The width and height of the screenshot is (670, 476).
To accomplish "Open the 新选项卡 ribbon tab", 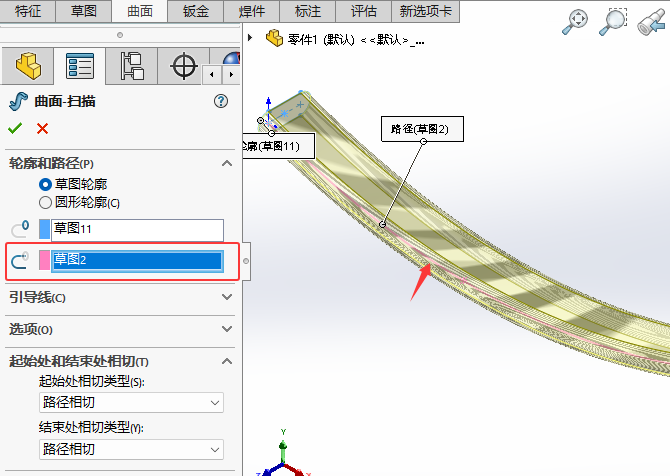I will [x=426, y=11].
